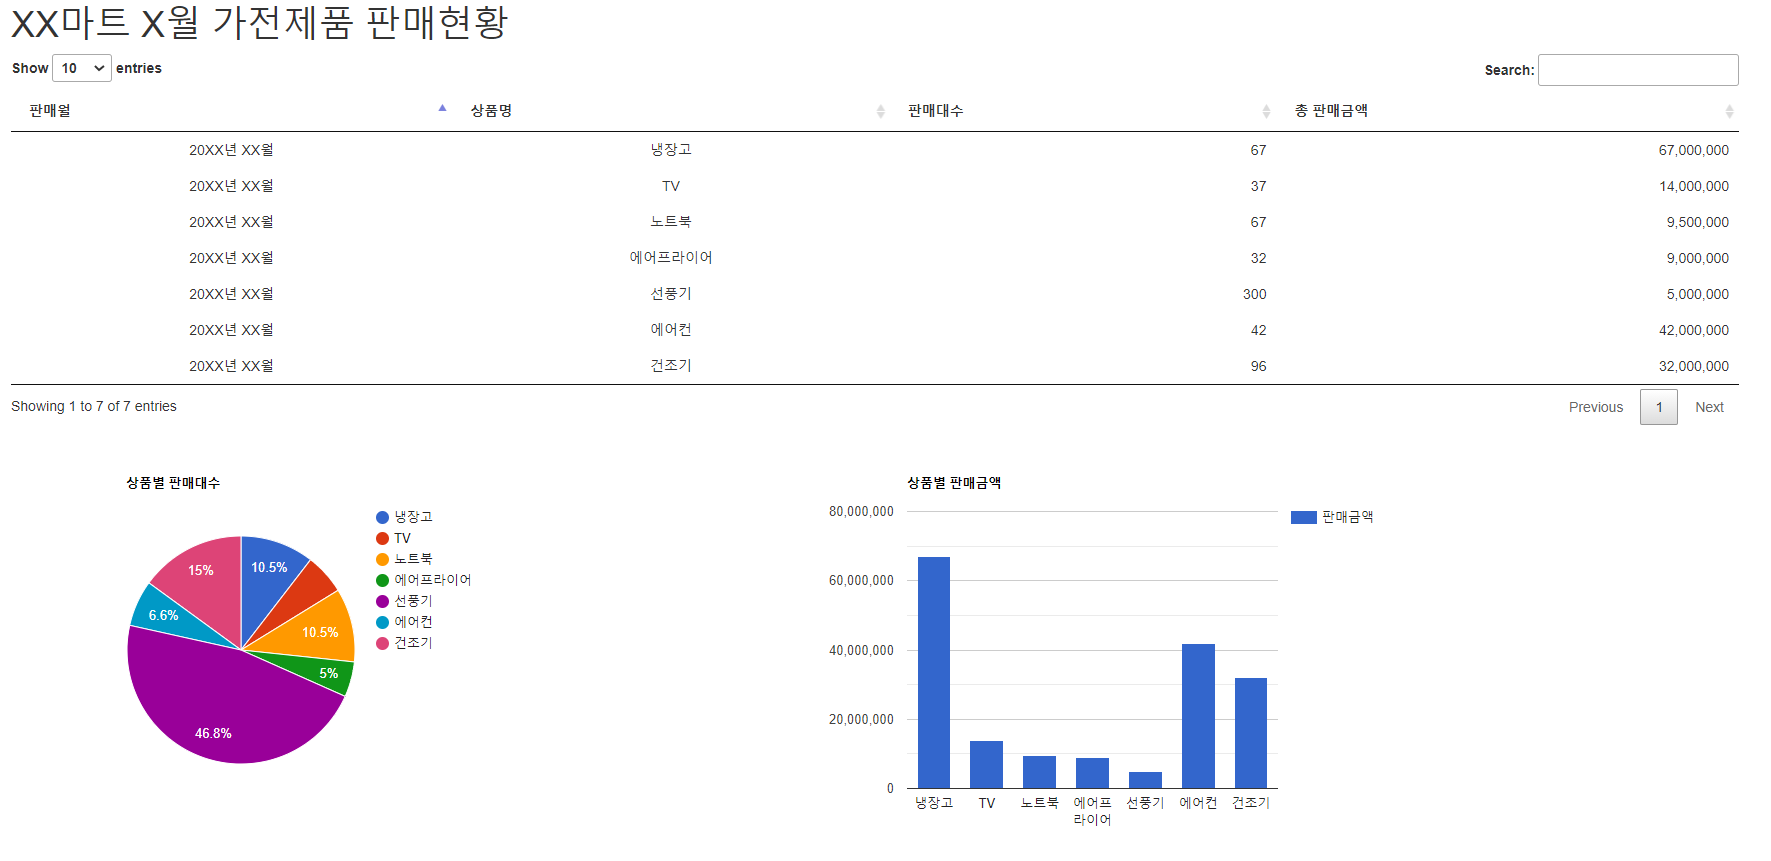The image size is (1771, 861).
Task: Click the 선풍기 bar in bar chart
Action: 1145,780
